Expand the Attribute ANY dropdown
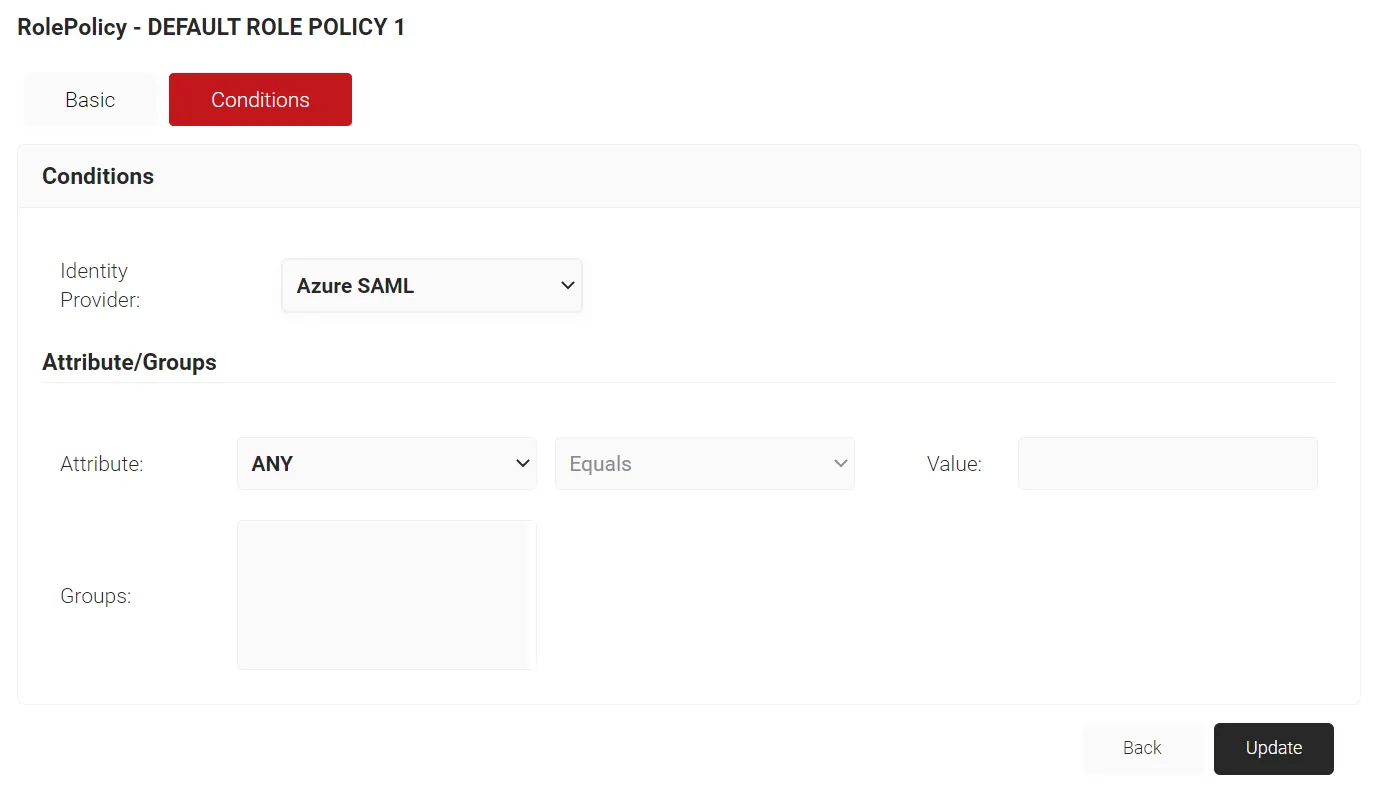The image size is (1381, 796). 387,464
